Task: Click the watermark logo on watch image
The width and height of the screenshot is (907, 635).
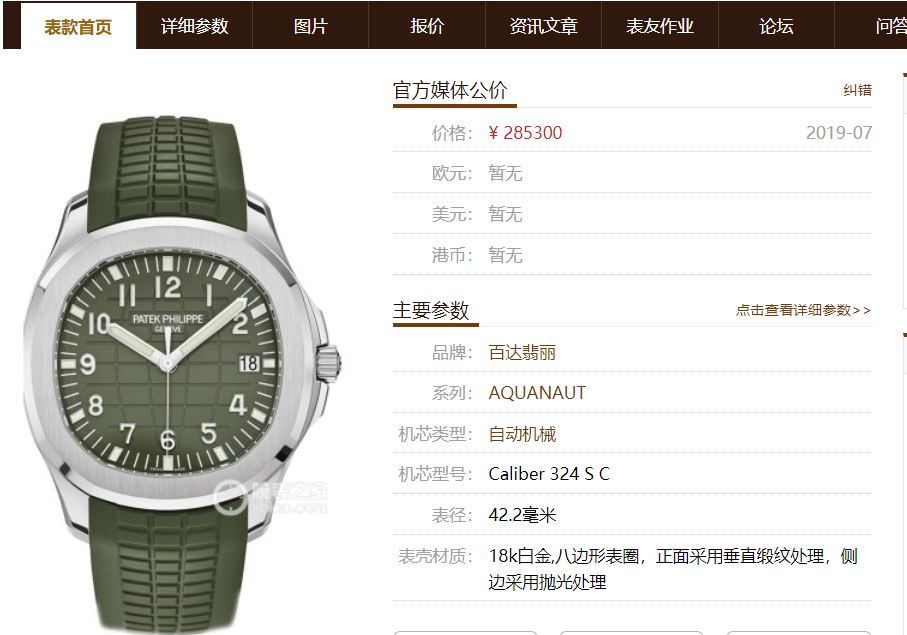Action: click(x=270, y=498)
